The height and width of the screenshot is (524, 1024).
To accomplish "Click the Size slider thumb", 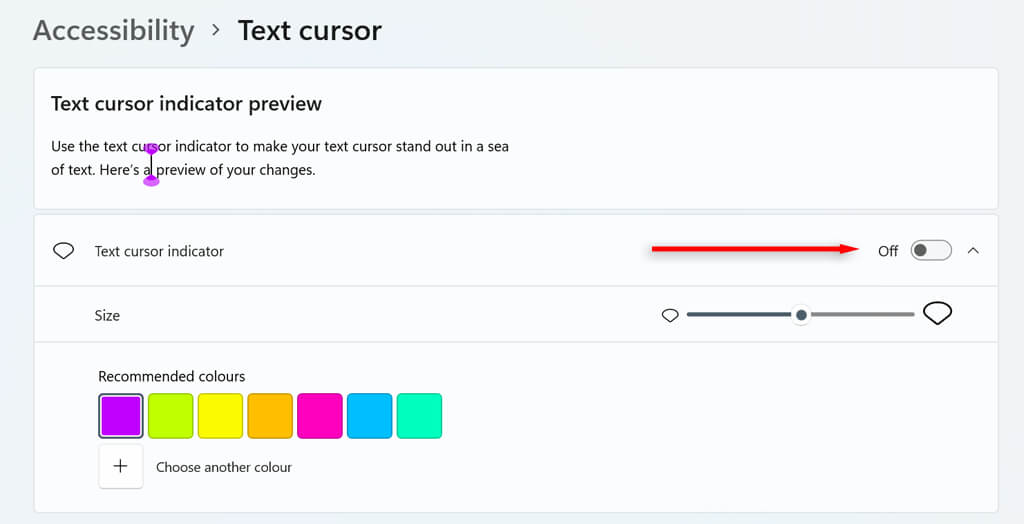I will coord(801,315).
